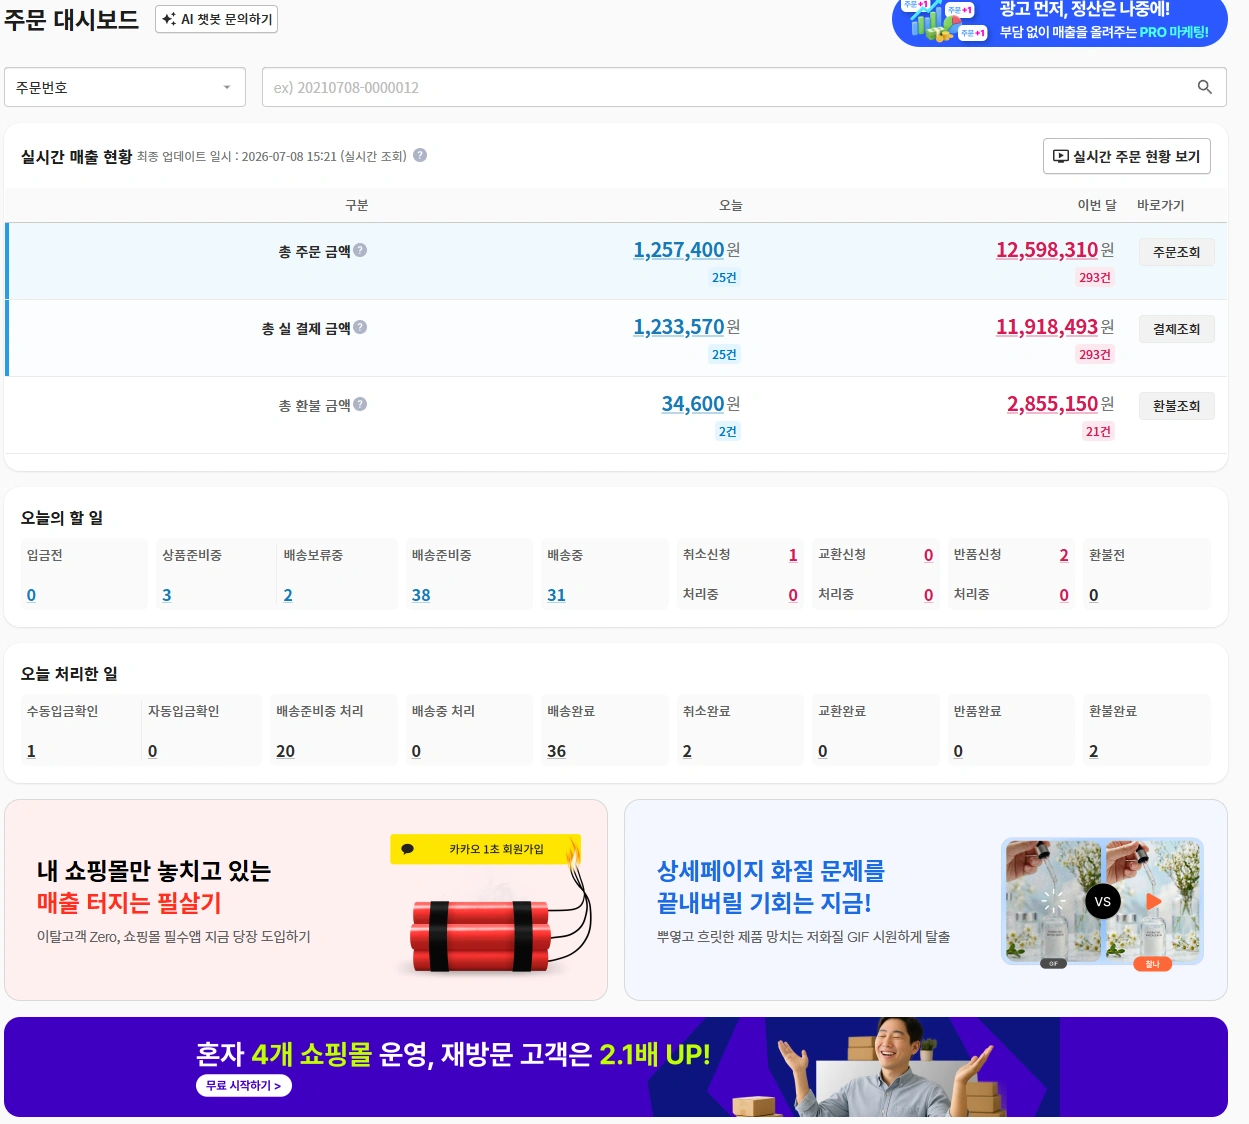
Task: Click the 주문조회 shortcut button
Action: click(x=1176, y=252)
